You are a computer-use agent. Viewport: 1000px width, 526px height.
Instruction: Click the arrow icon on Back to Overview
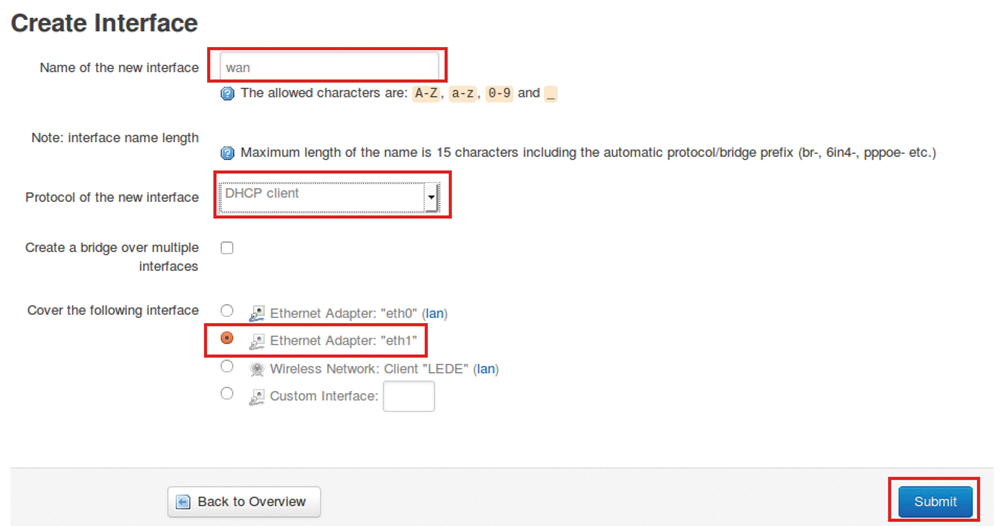(x=183, y=502)
